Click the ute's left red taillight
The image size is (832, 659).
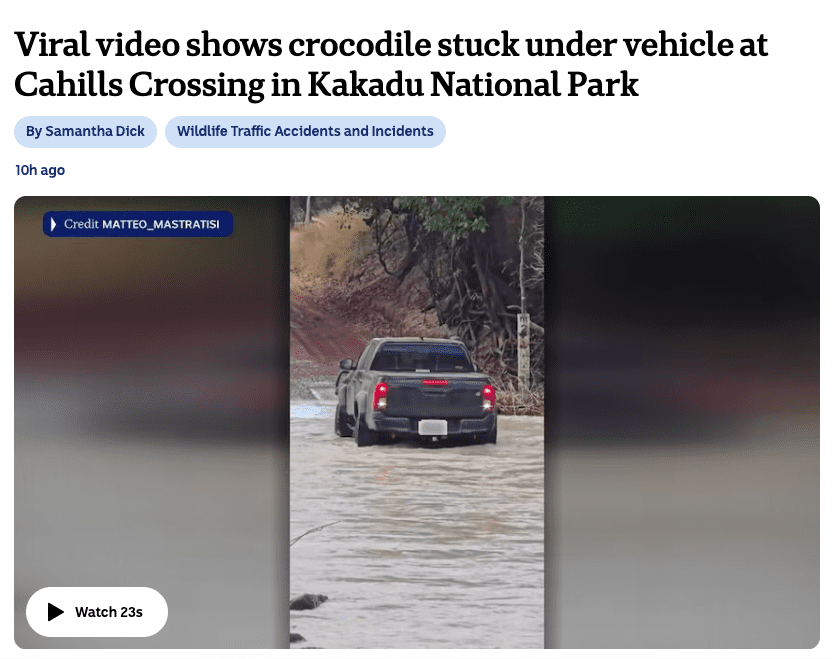pyautogui.click(x=380, y=395)
